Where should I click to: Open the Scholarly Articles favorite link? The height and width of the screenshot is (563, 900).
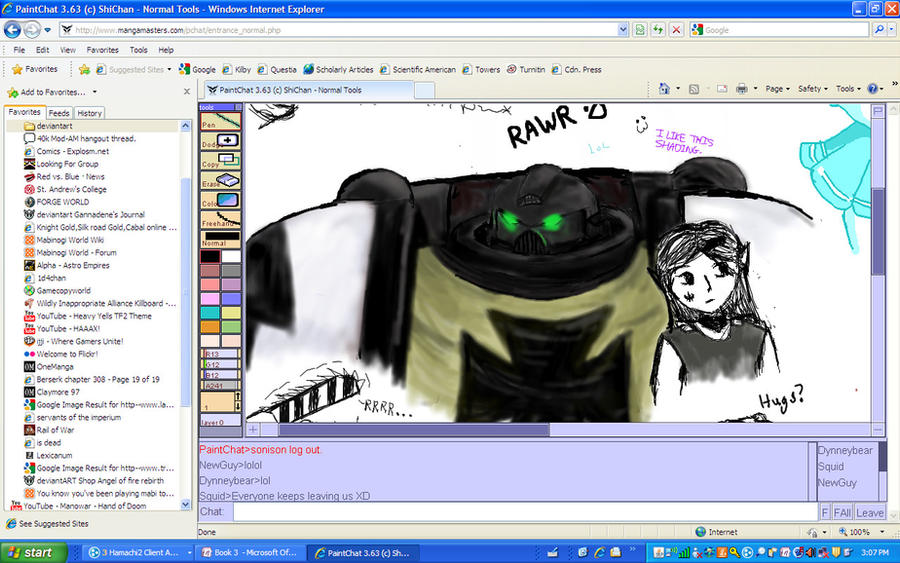[x=339, y=69]
